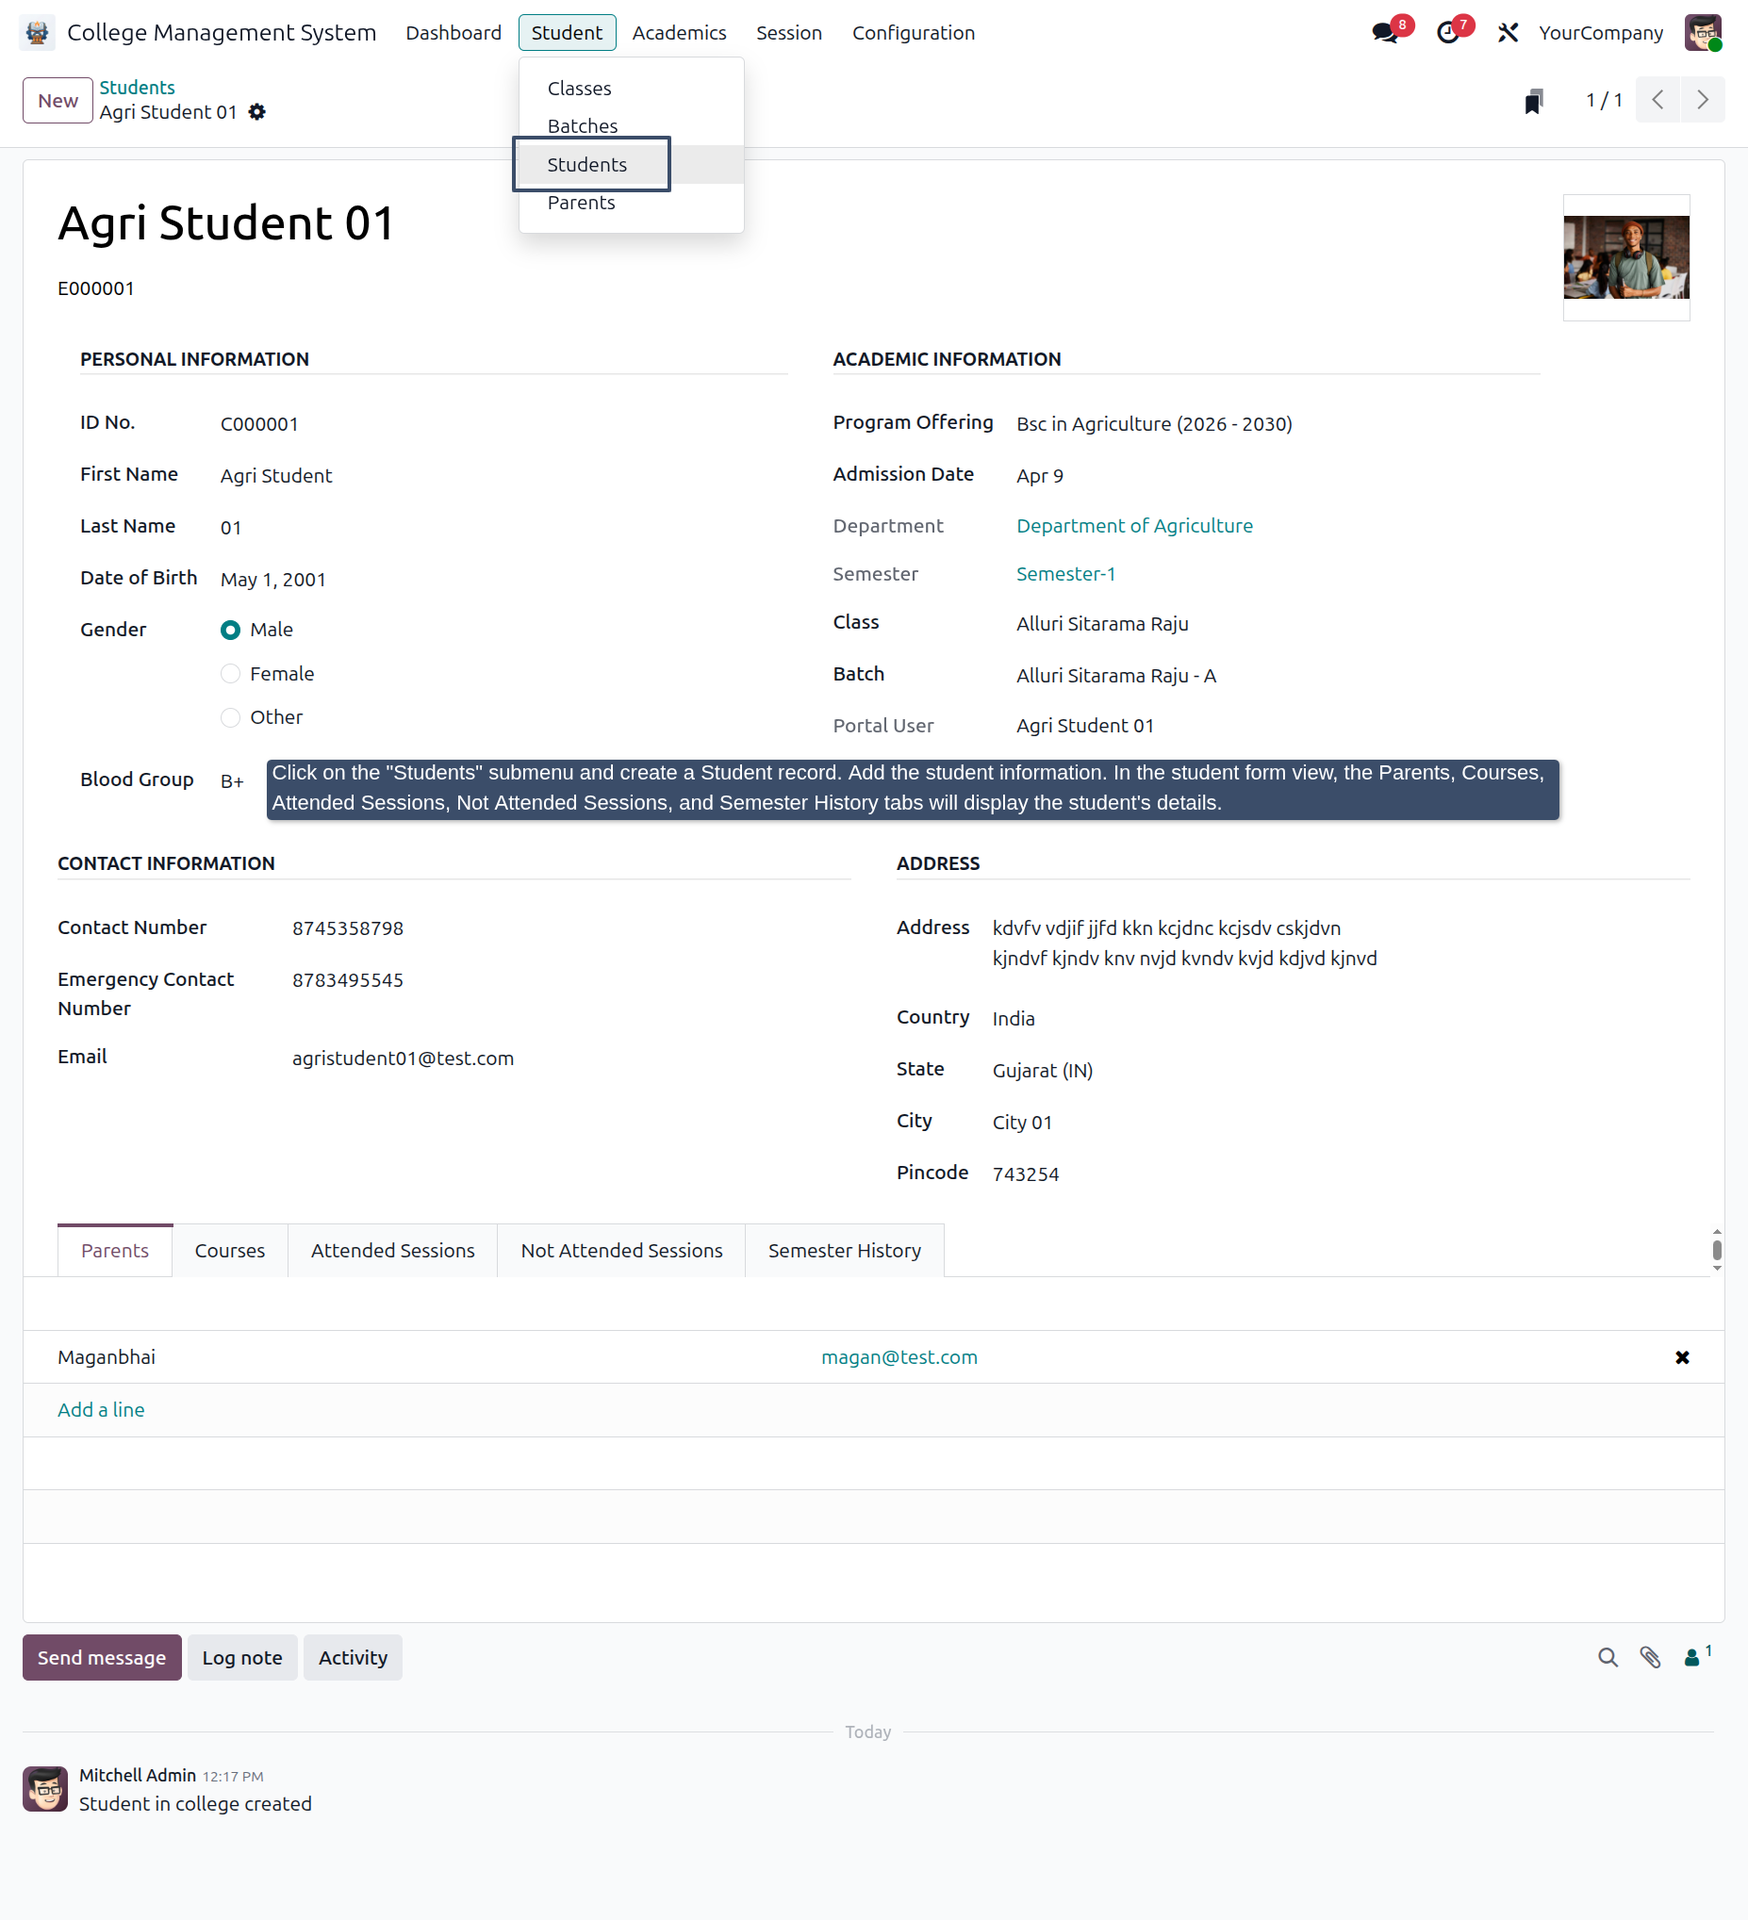Click the attach files paperclip icon
Screen dimensions: 1748x1920
pyautogui.click(x=1650, y=1657)
